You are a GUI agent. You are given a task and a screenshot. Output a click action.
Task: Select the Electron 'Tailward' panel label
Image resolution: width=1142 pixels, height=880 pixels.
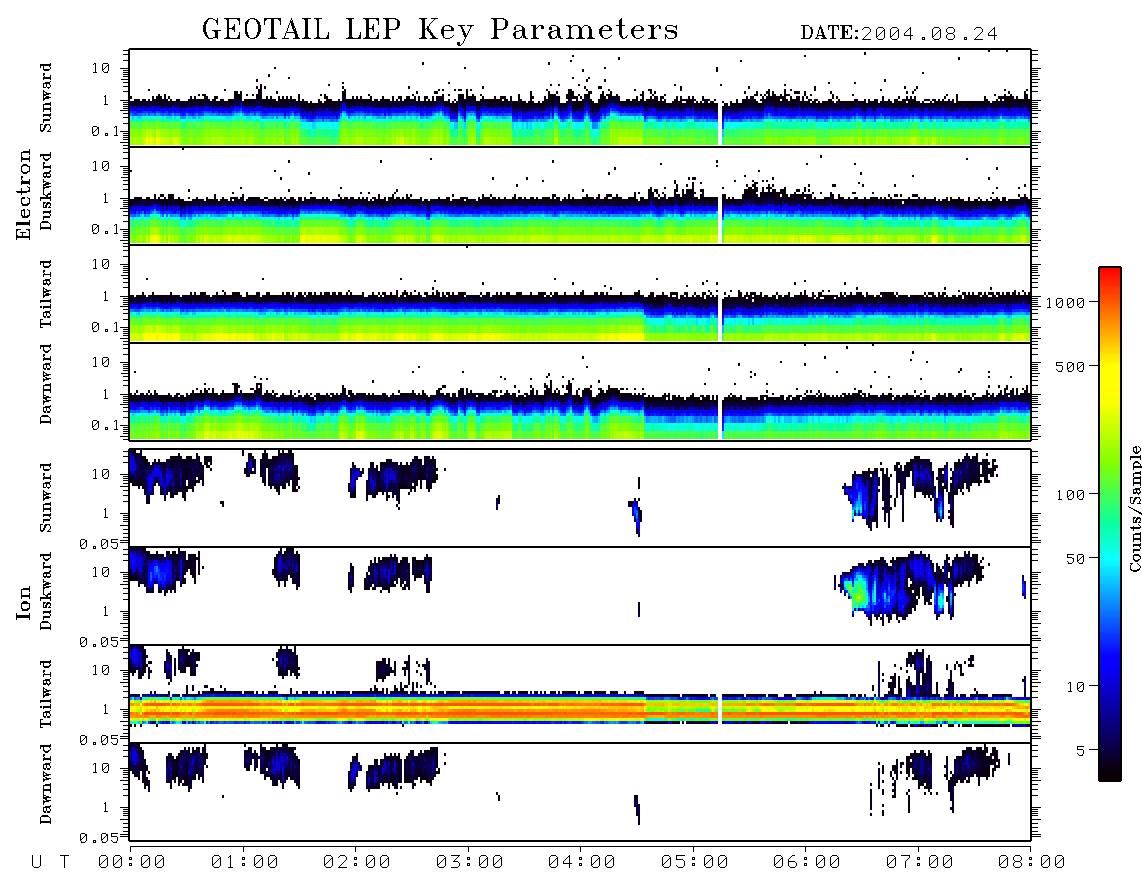46,293
